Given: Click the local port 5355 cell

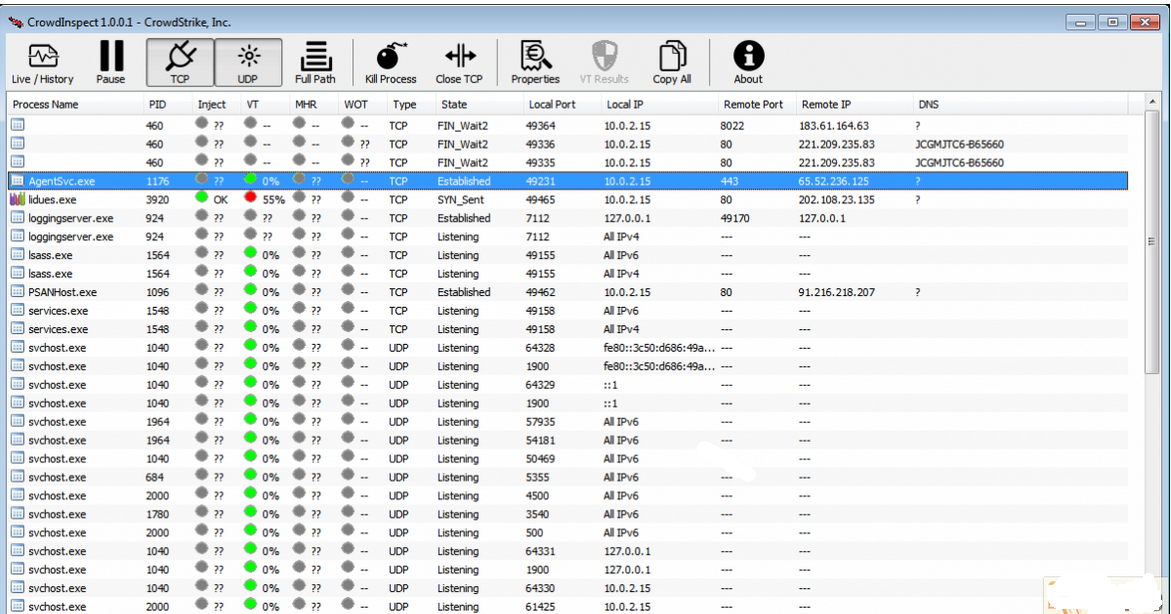Looking at the screenshot, I should coord(537,477).
